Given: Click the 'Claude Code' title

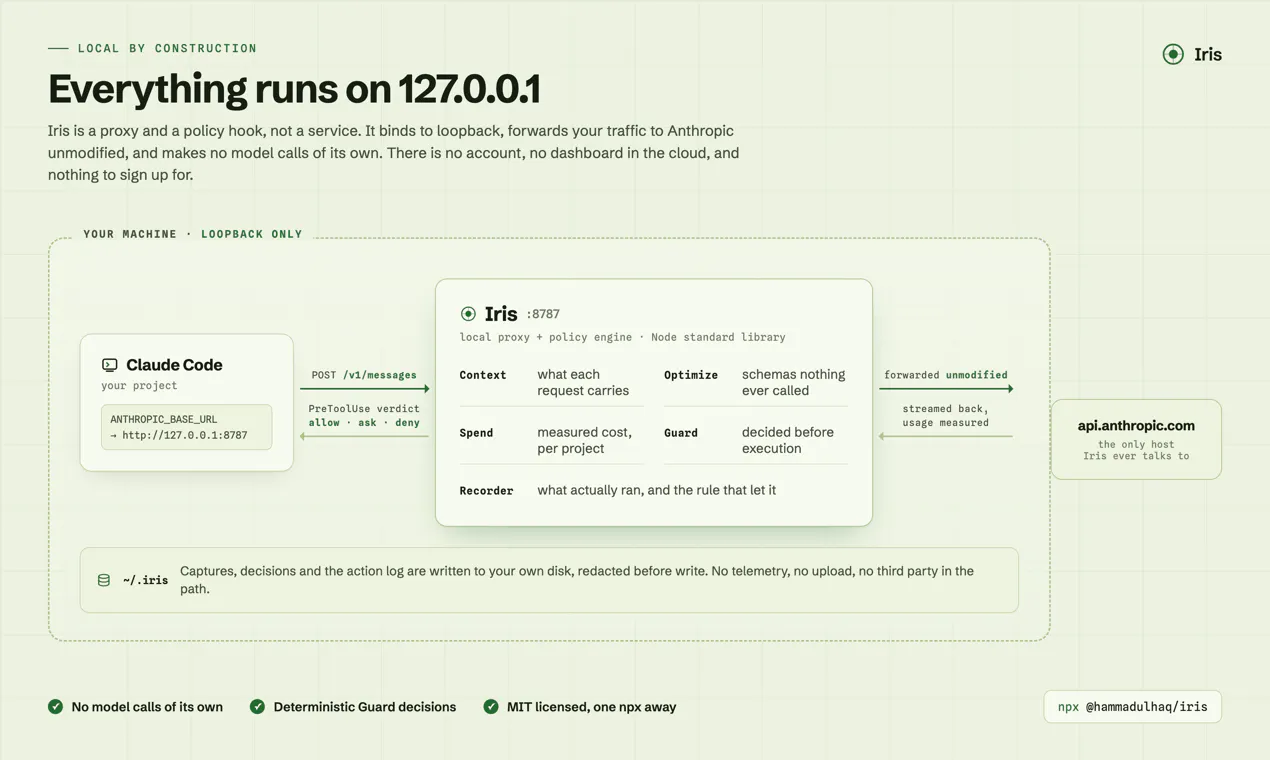Looking at the screenshot, I should tap(174, 365).
